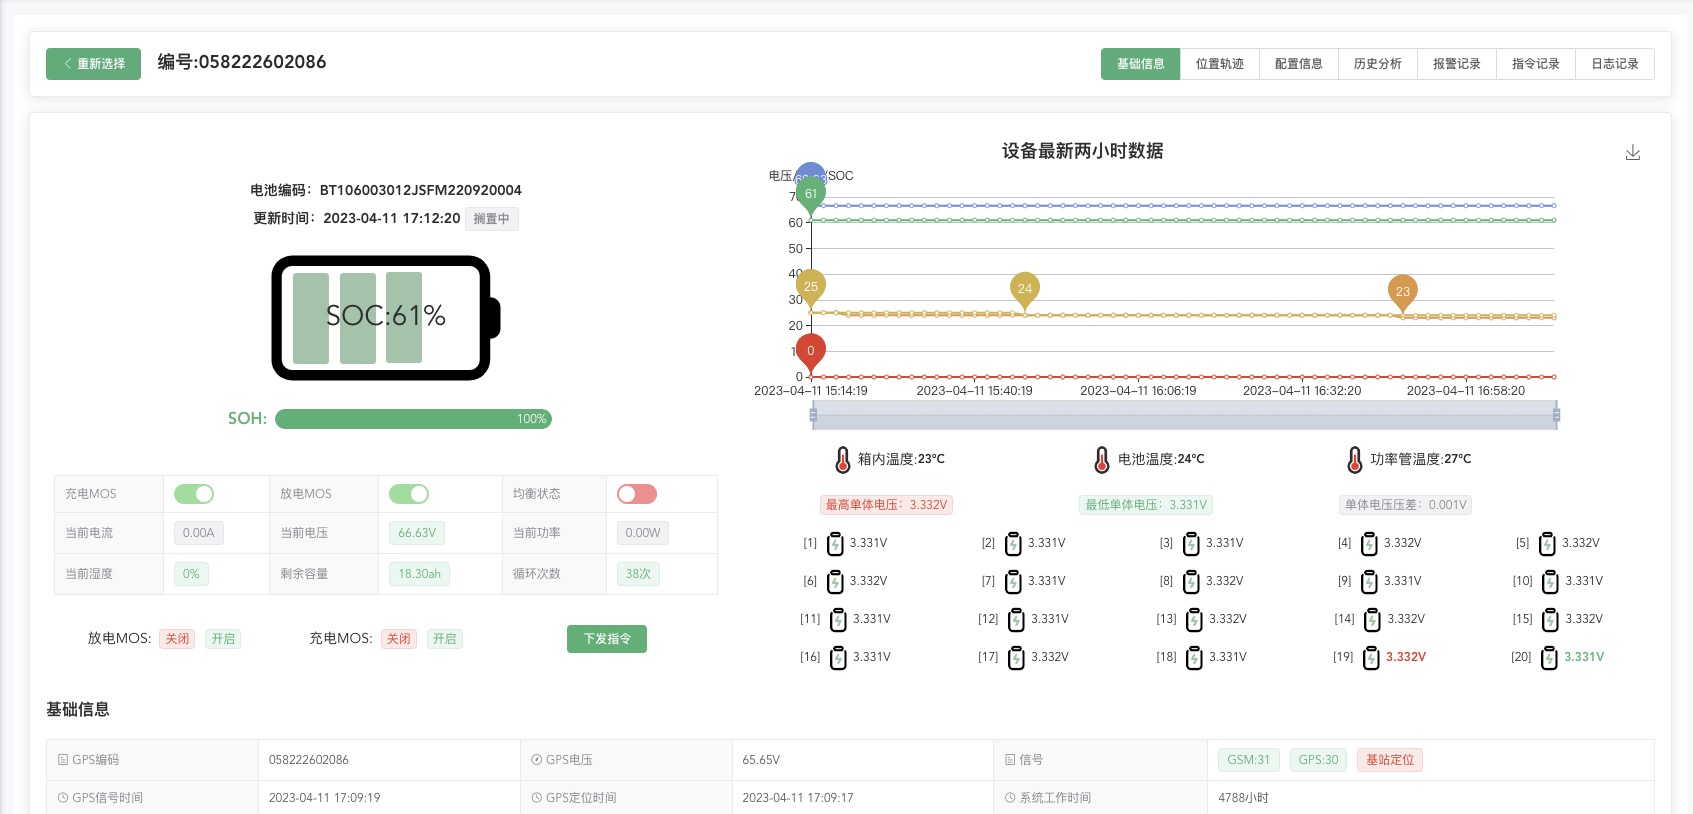
Task: Click the SOC 61 chart marker pin
Action: pyautogui.click(x=811, y=195)
